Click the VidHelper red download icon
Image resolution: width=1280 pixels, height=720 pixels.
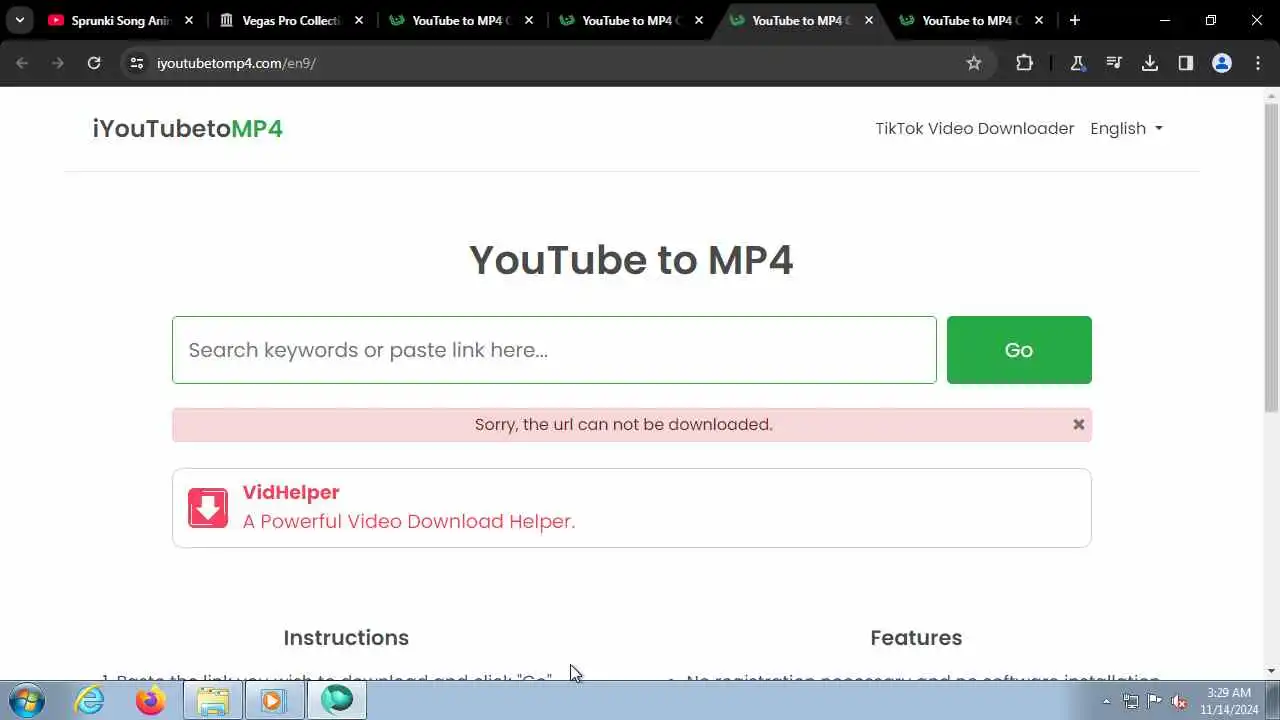click(x=208, y=508)
